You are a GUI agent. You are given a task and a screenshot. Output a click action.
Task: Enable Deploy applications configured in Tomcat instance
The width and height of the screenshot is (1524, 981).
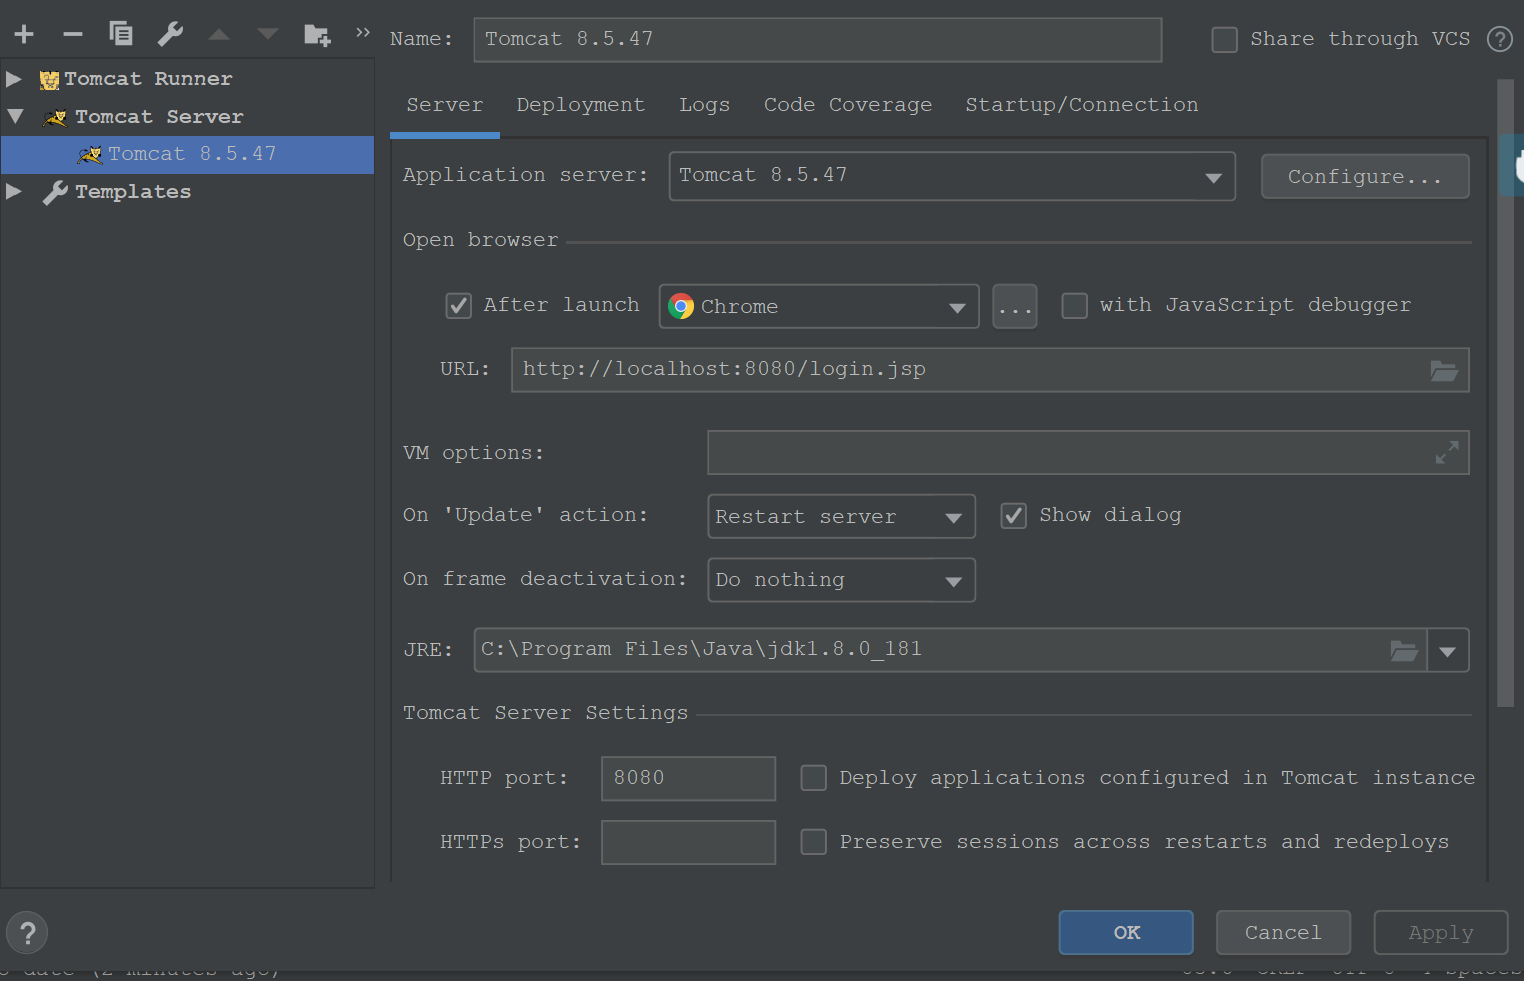813,778
